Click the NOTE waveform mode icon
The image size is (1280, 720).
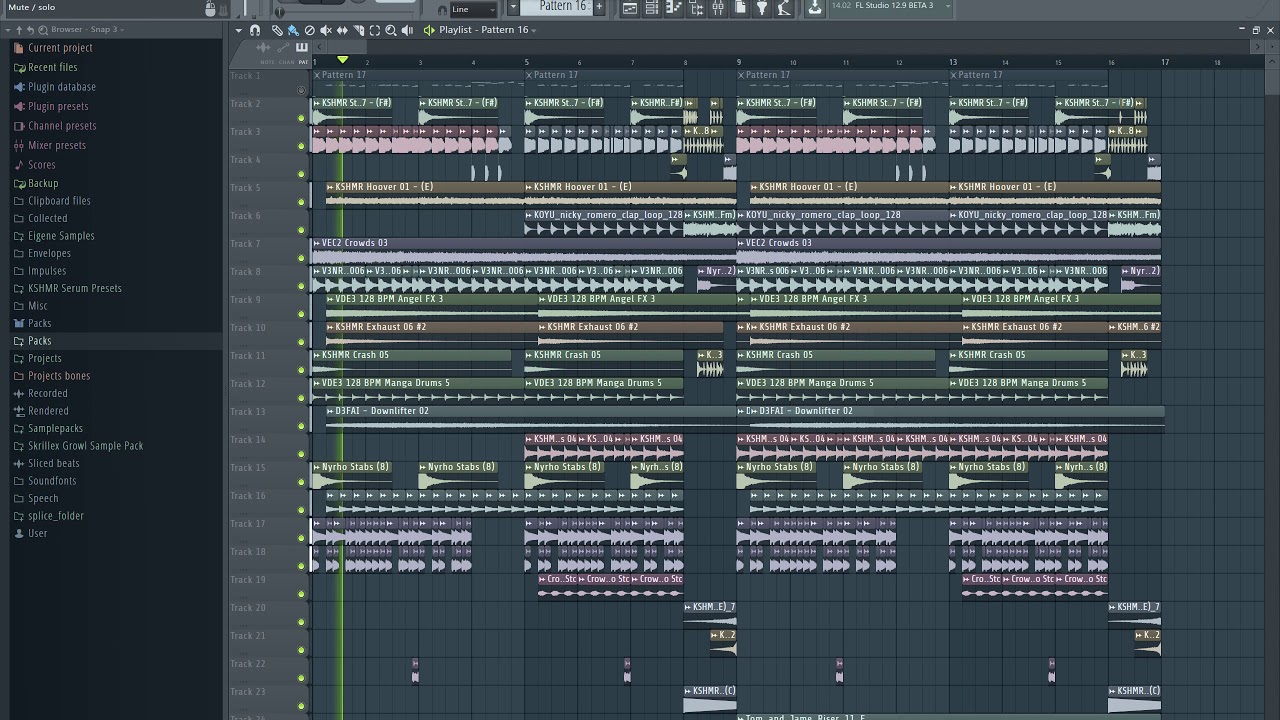point(265,48)
